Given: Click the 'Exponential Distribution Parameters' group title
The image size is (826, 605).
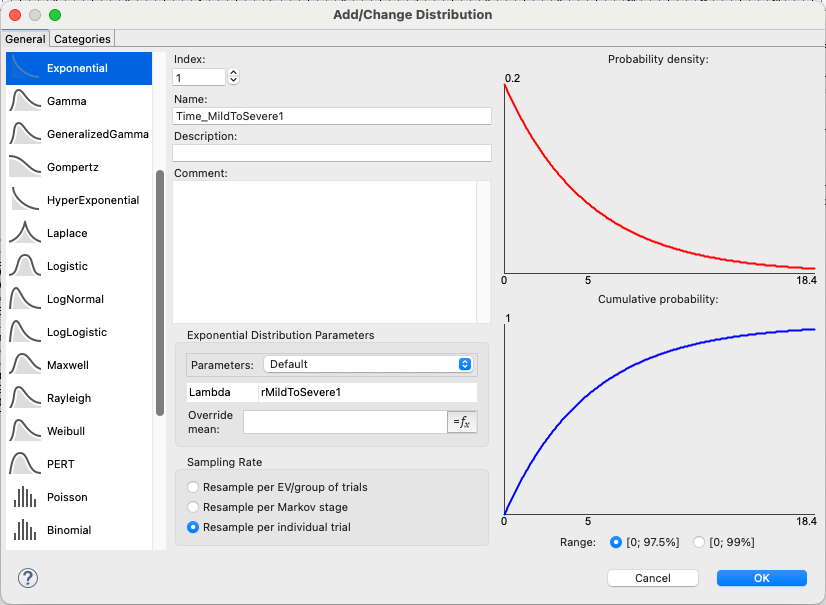Looking at the screenshot, I should tap(281, 335).
